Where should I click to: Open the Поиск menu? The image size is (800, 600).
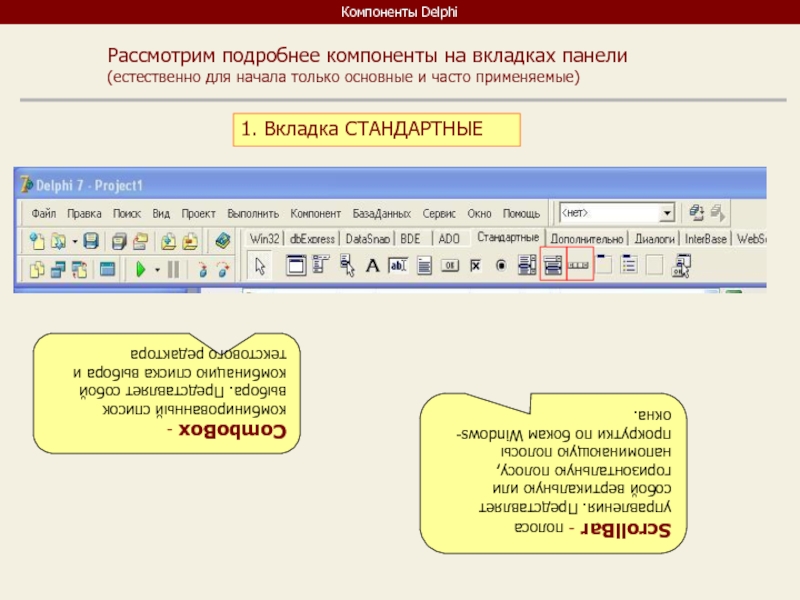click(127, 213)
